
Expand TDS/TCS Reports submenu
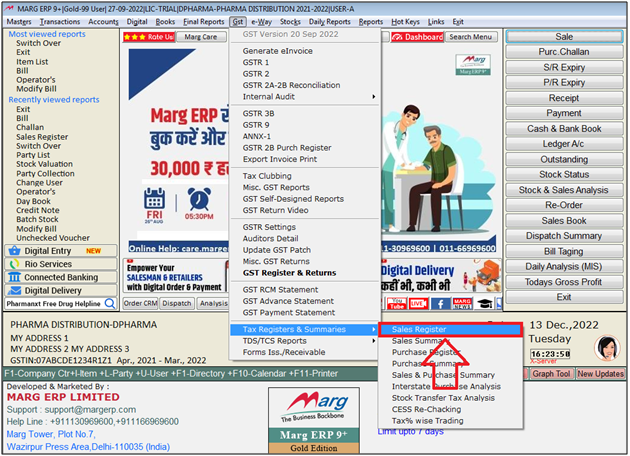[x=305, y=341]
